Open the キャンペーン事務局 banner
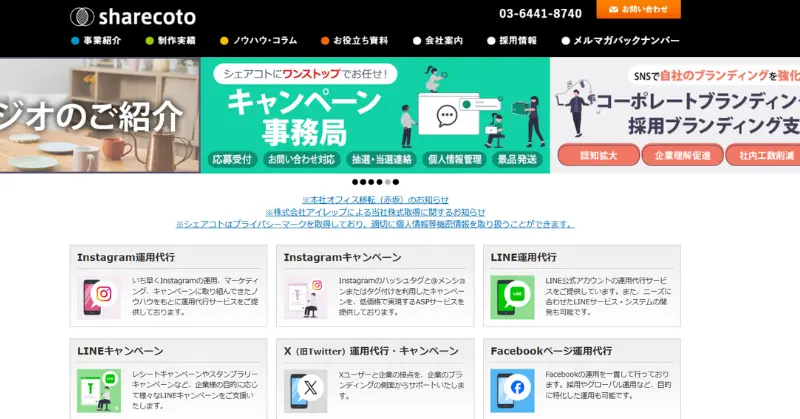The width and height of the screenshot is (800, 419). 375,115
